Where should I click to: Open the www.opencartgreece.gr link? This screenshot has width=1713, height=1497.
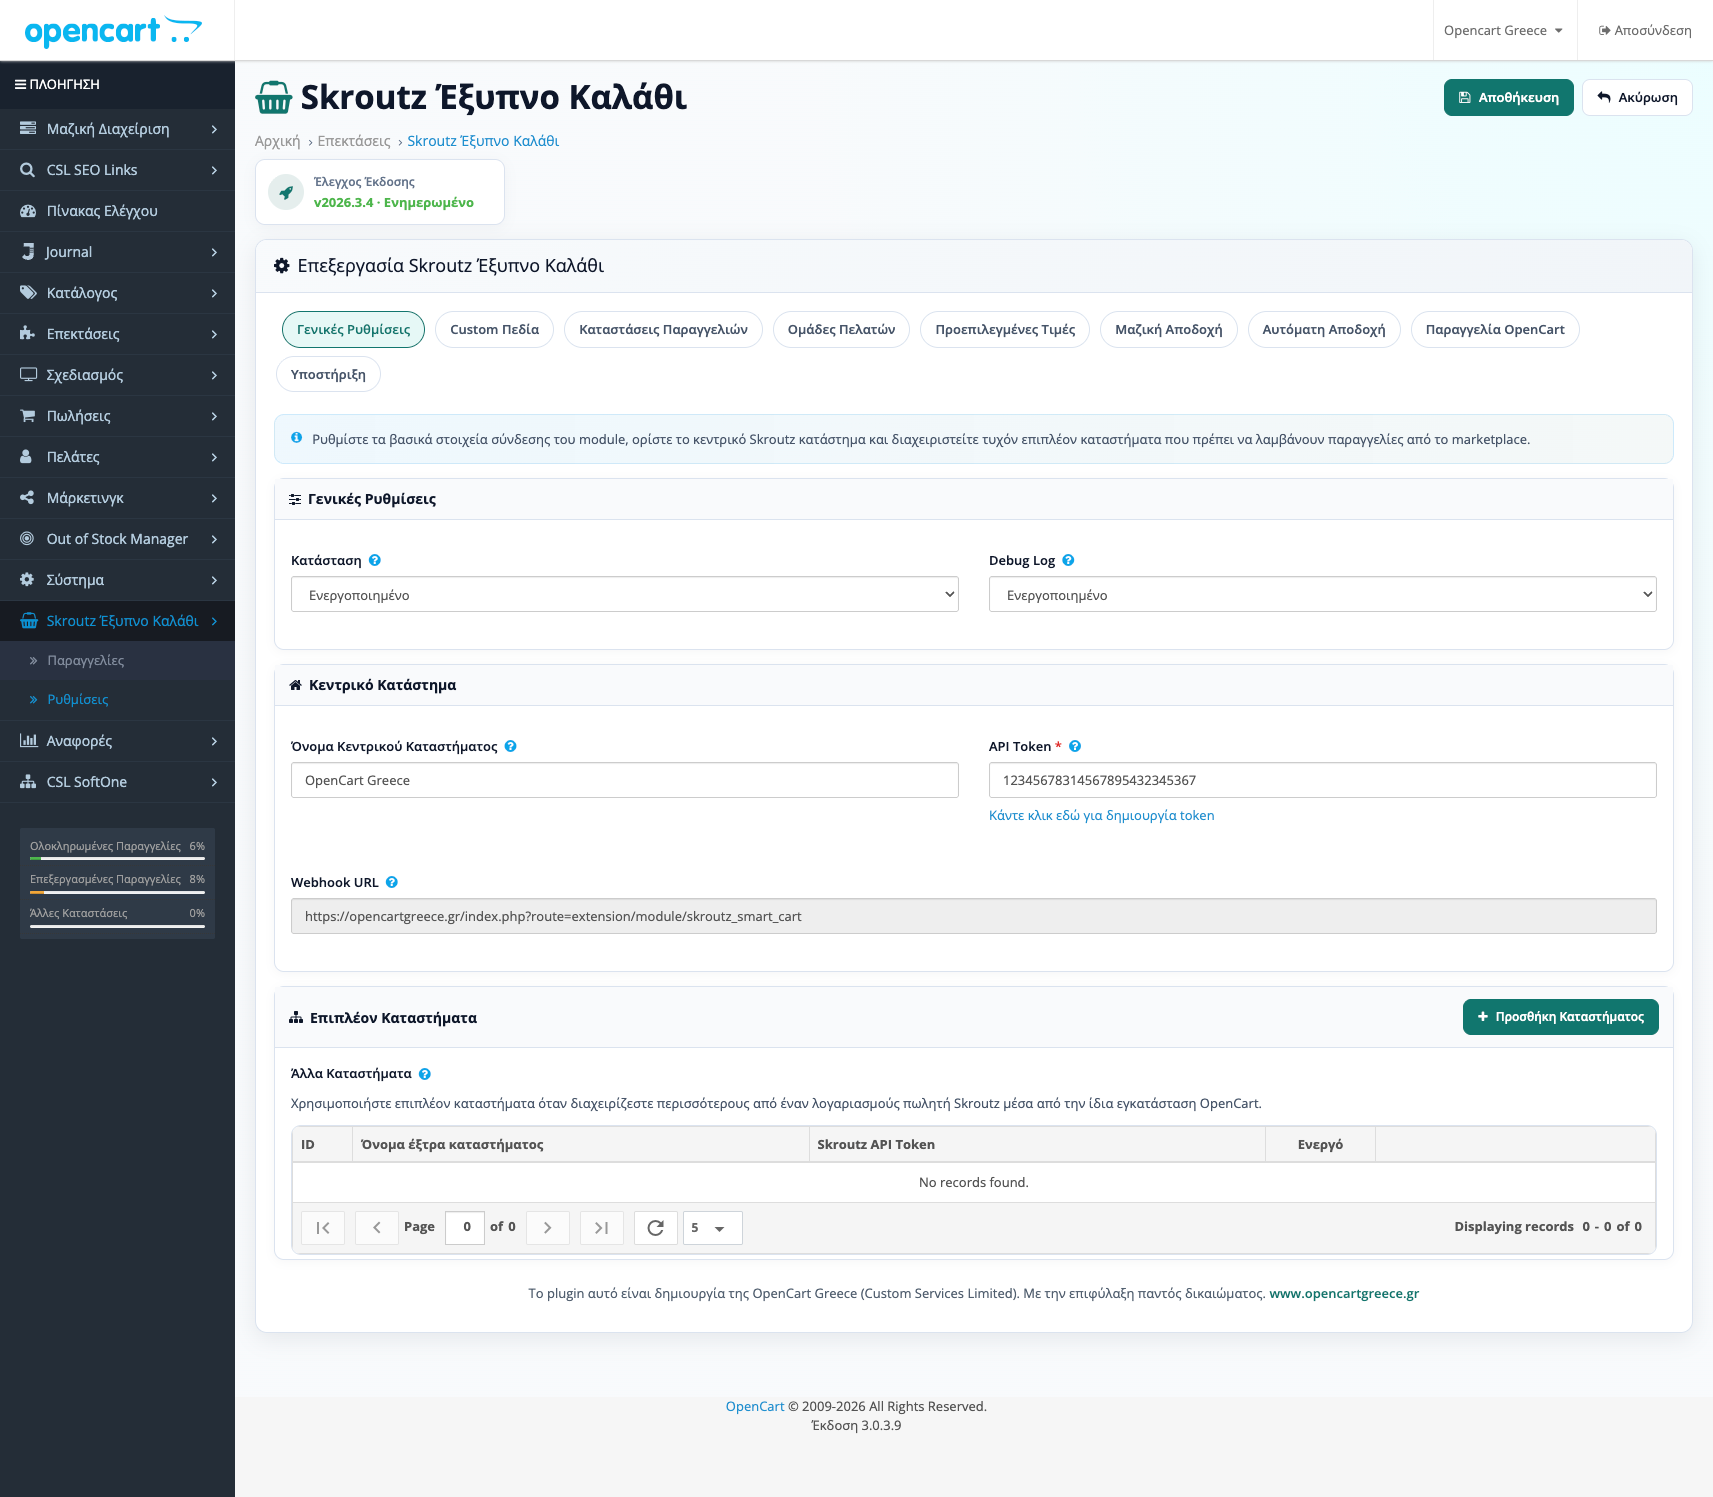[1344, 1294]
